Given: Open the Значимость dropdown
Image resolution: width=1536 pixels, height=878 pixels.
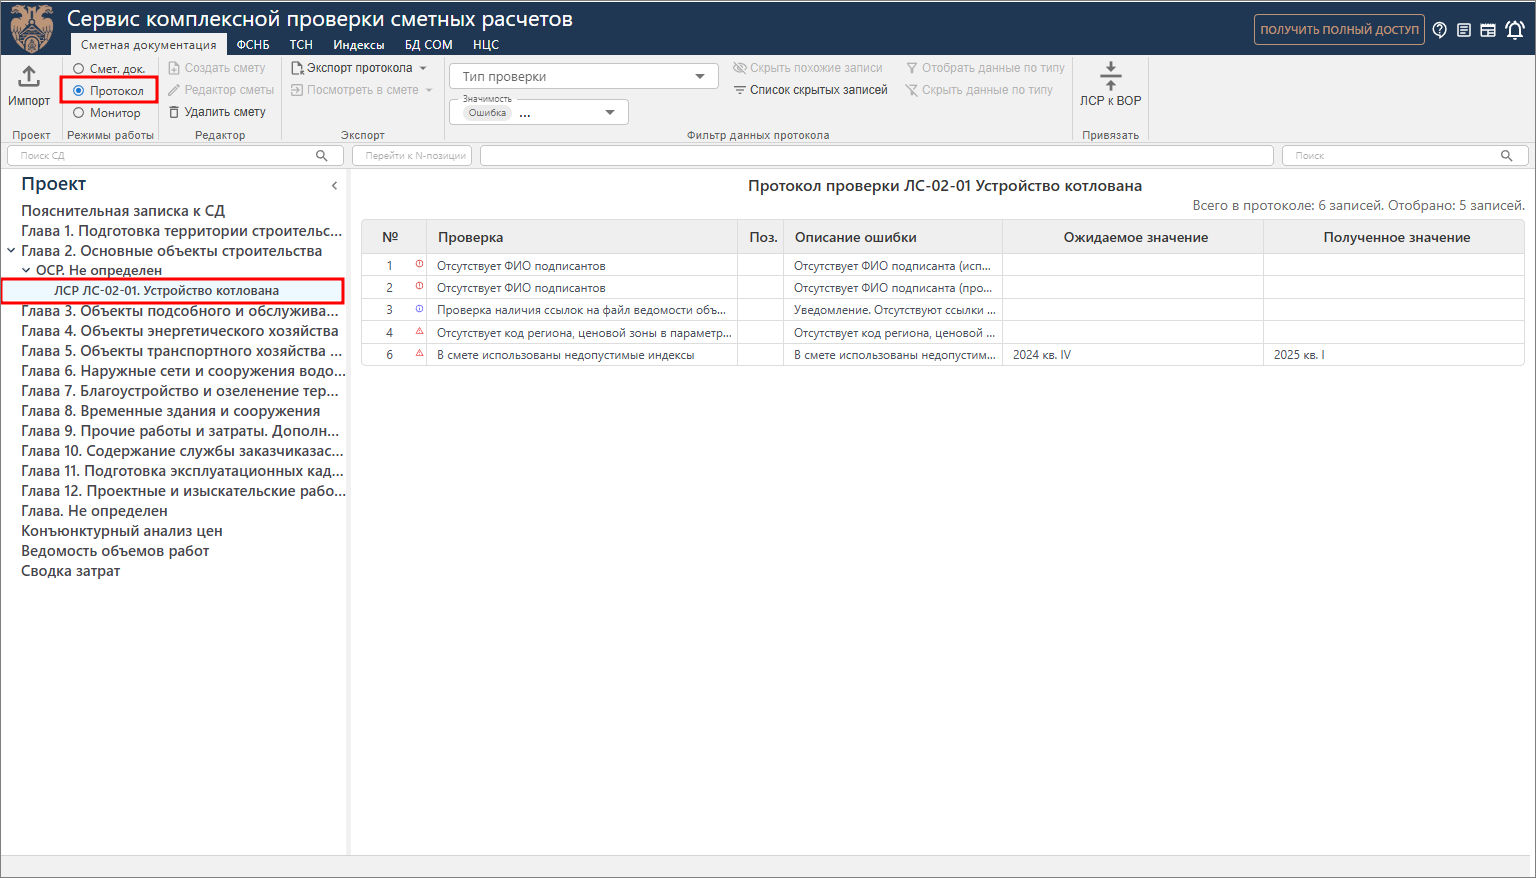Looking at the screenshot, I should 539,112.
